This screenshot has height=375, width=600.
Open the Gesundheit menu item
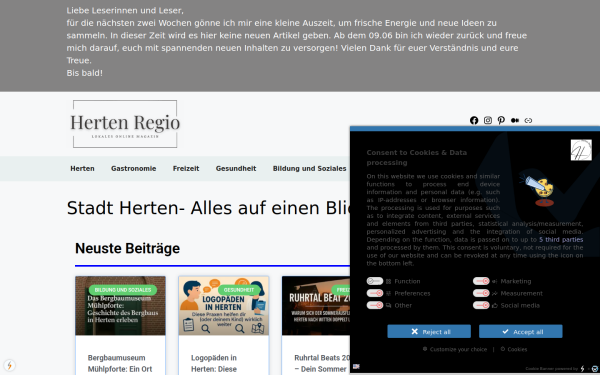pos(236,169)
